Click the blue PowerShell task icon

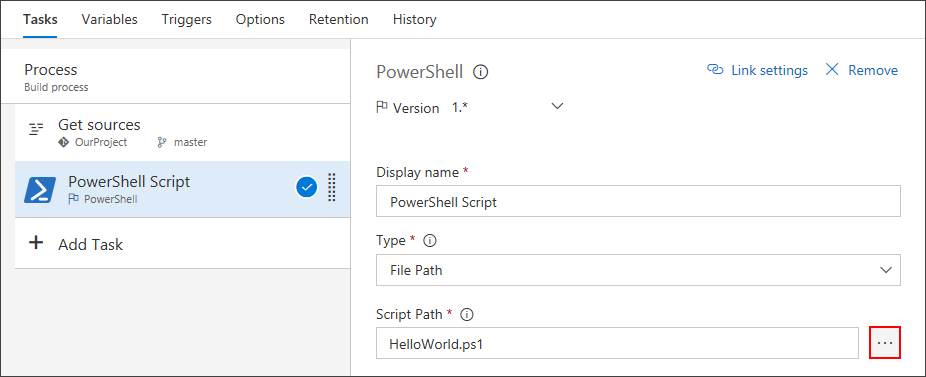[40, 190]
